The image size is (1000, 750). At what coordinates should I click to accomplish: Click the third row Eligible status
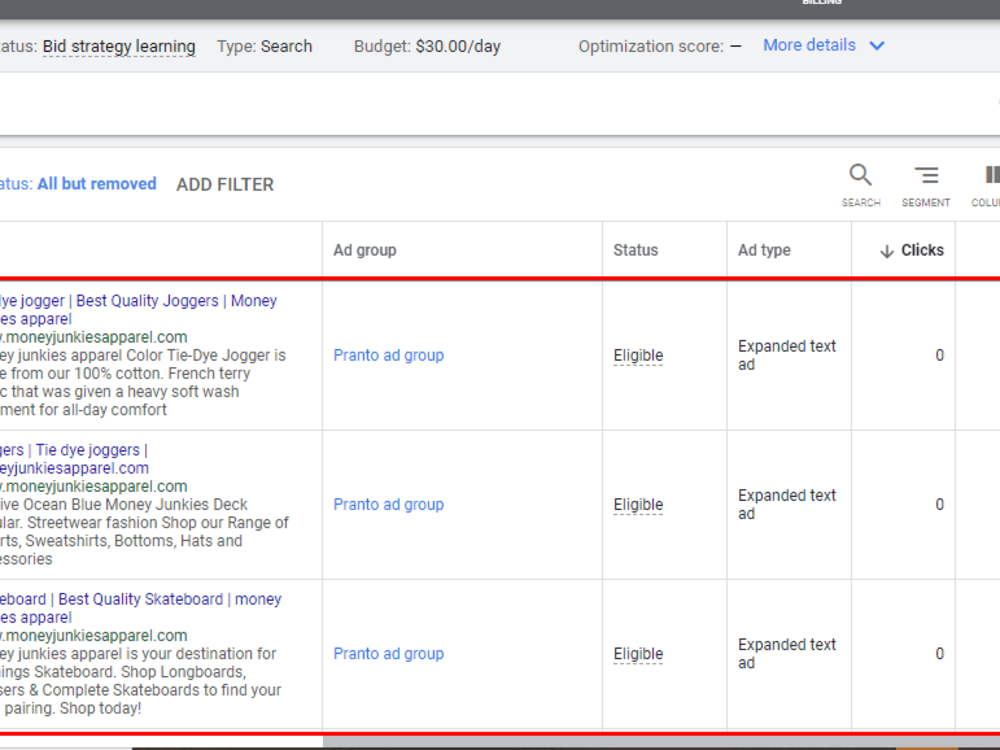(638, 654)
